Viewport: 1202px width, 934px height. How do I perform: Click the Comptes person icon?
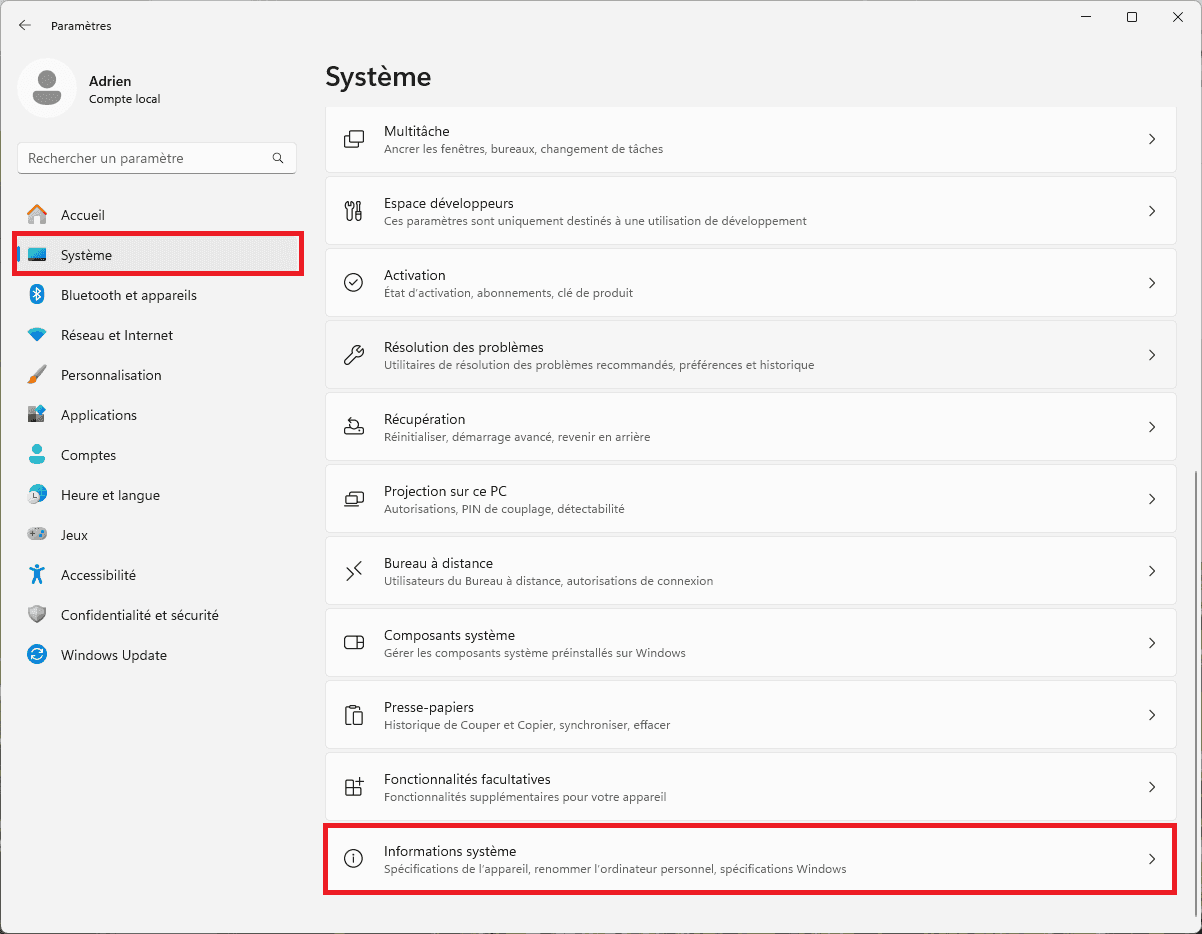point(37,455)
